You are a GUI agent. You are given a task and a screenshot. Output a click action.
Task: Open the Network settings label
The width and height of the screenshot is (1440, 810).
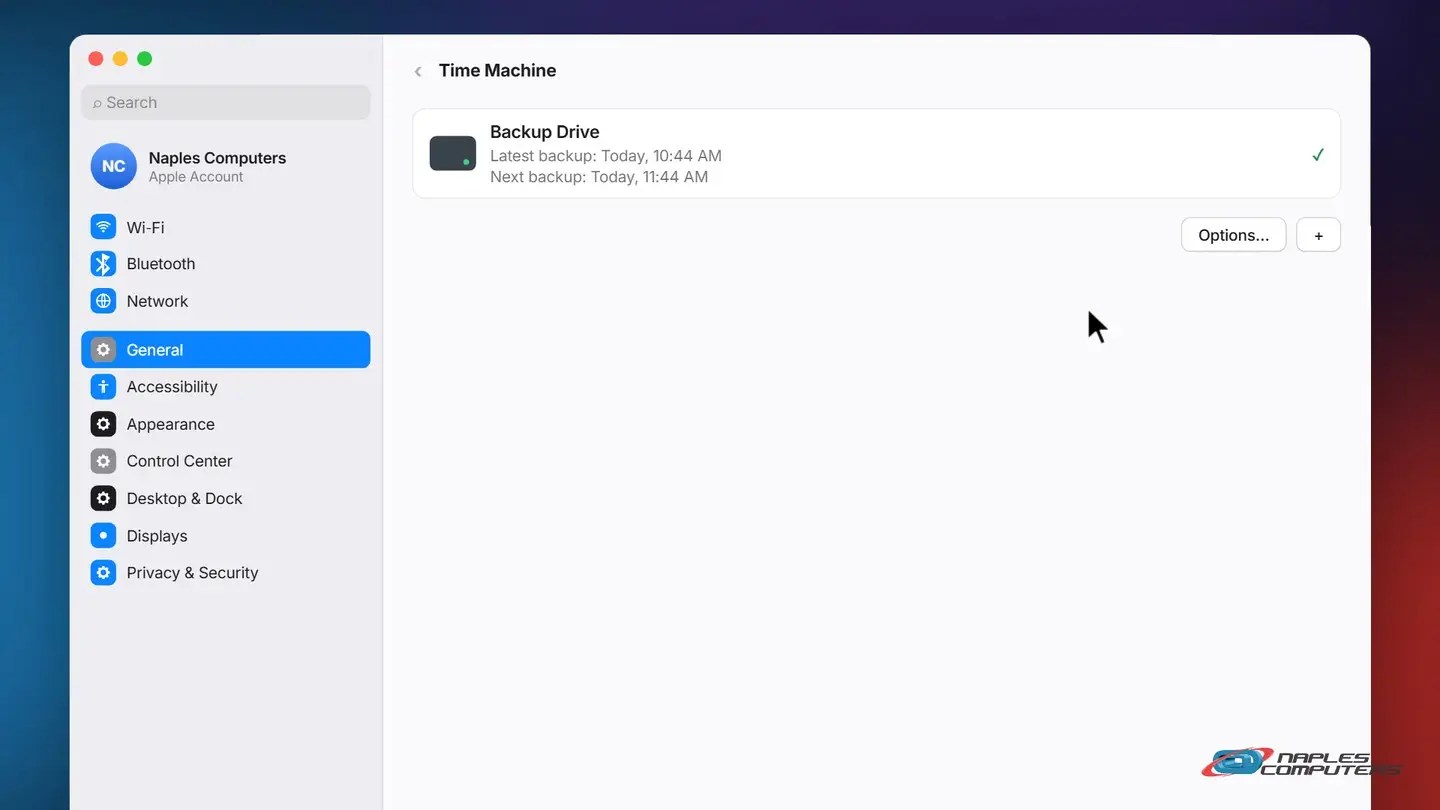click(x=157, y=301)
